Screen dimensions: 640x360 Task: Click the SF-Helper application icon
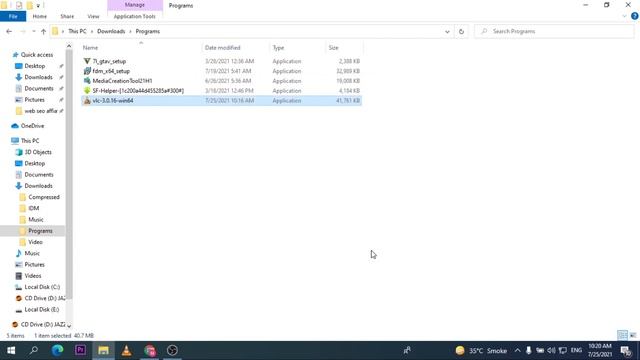(x=87, y=91)
